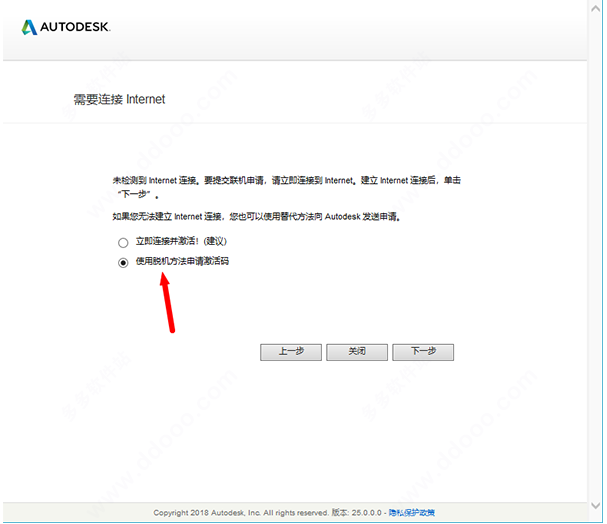Click the Autodesk triangular logo icon
607x524 pixels.
[29, 26]
